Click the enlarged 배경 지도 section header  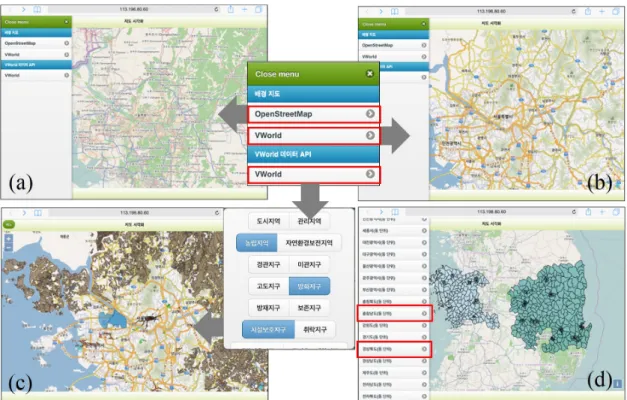[313, 94]
